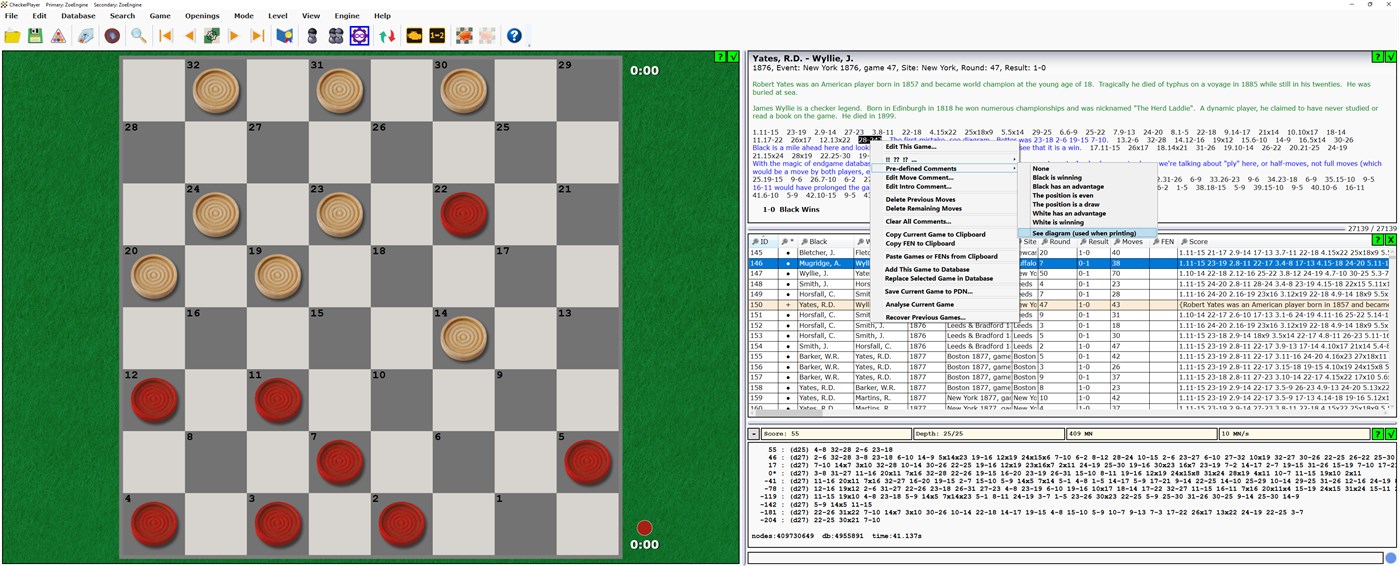
Task: Click green question button in game text pane
Action: pos(1379,56)
